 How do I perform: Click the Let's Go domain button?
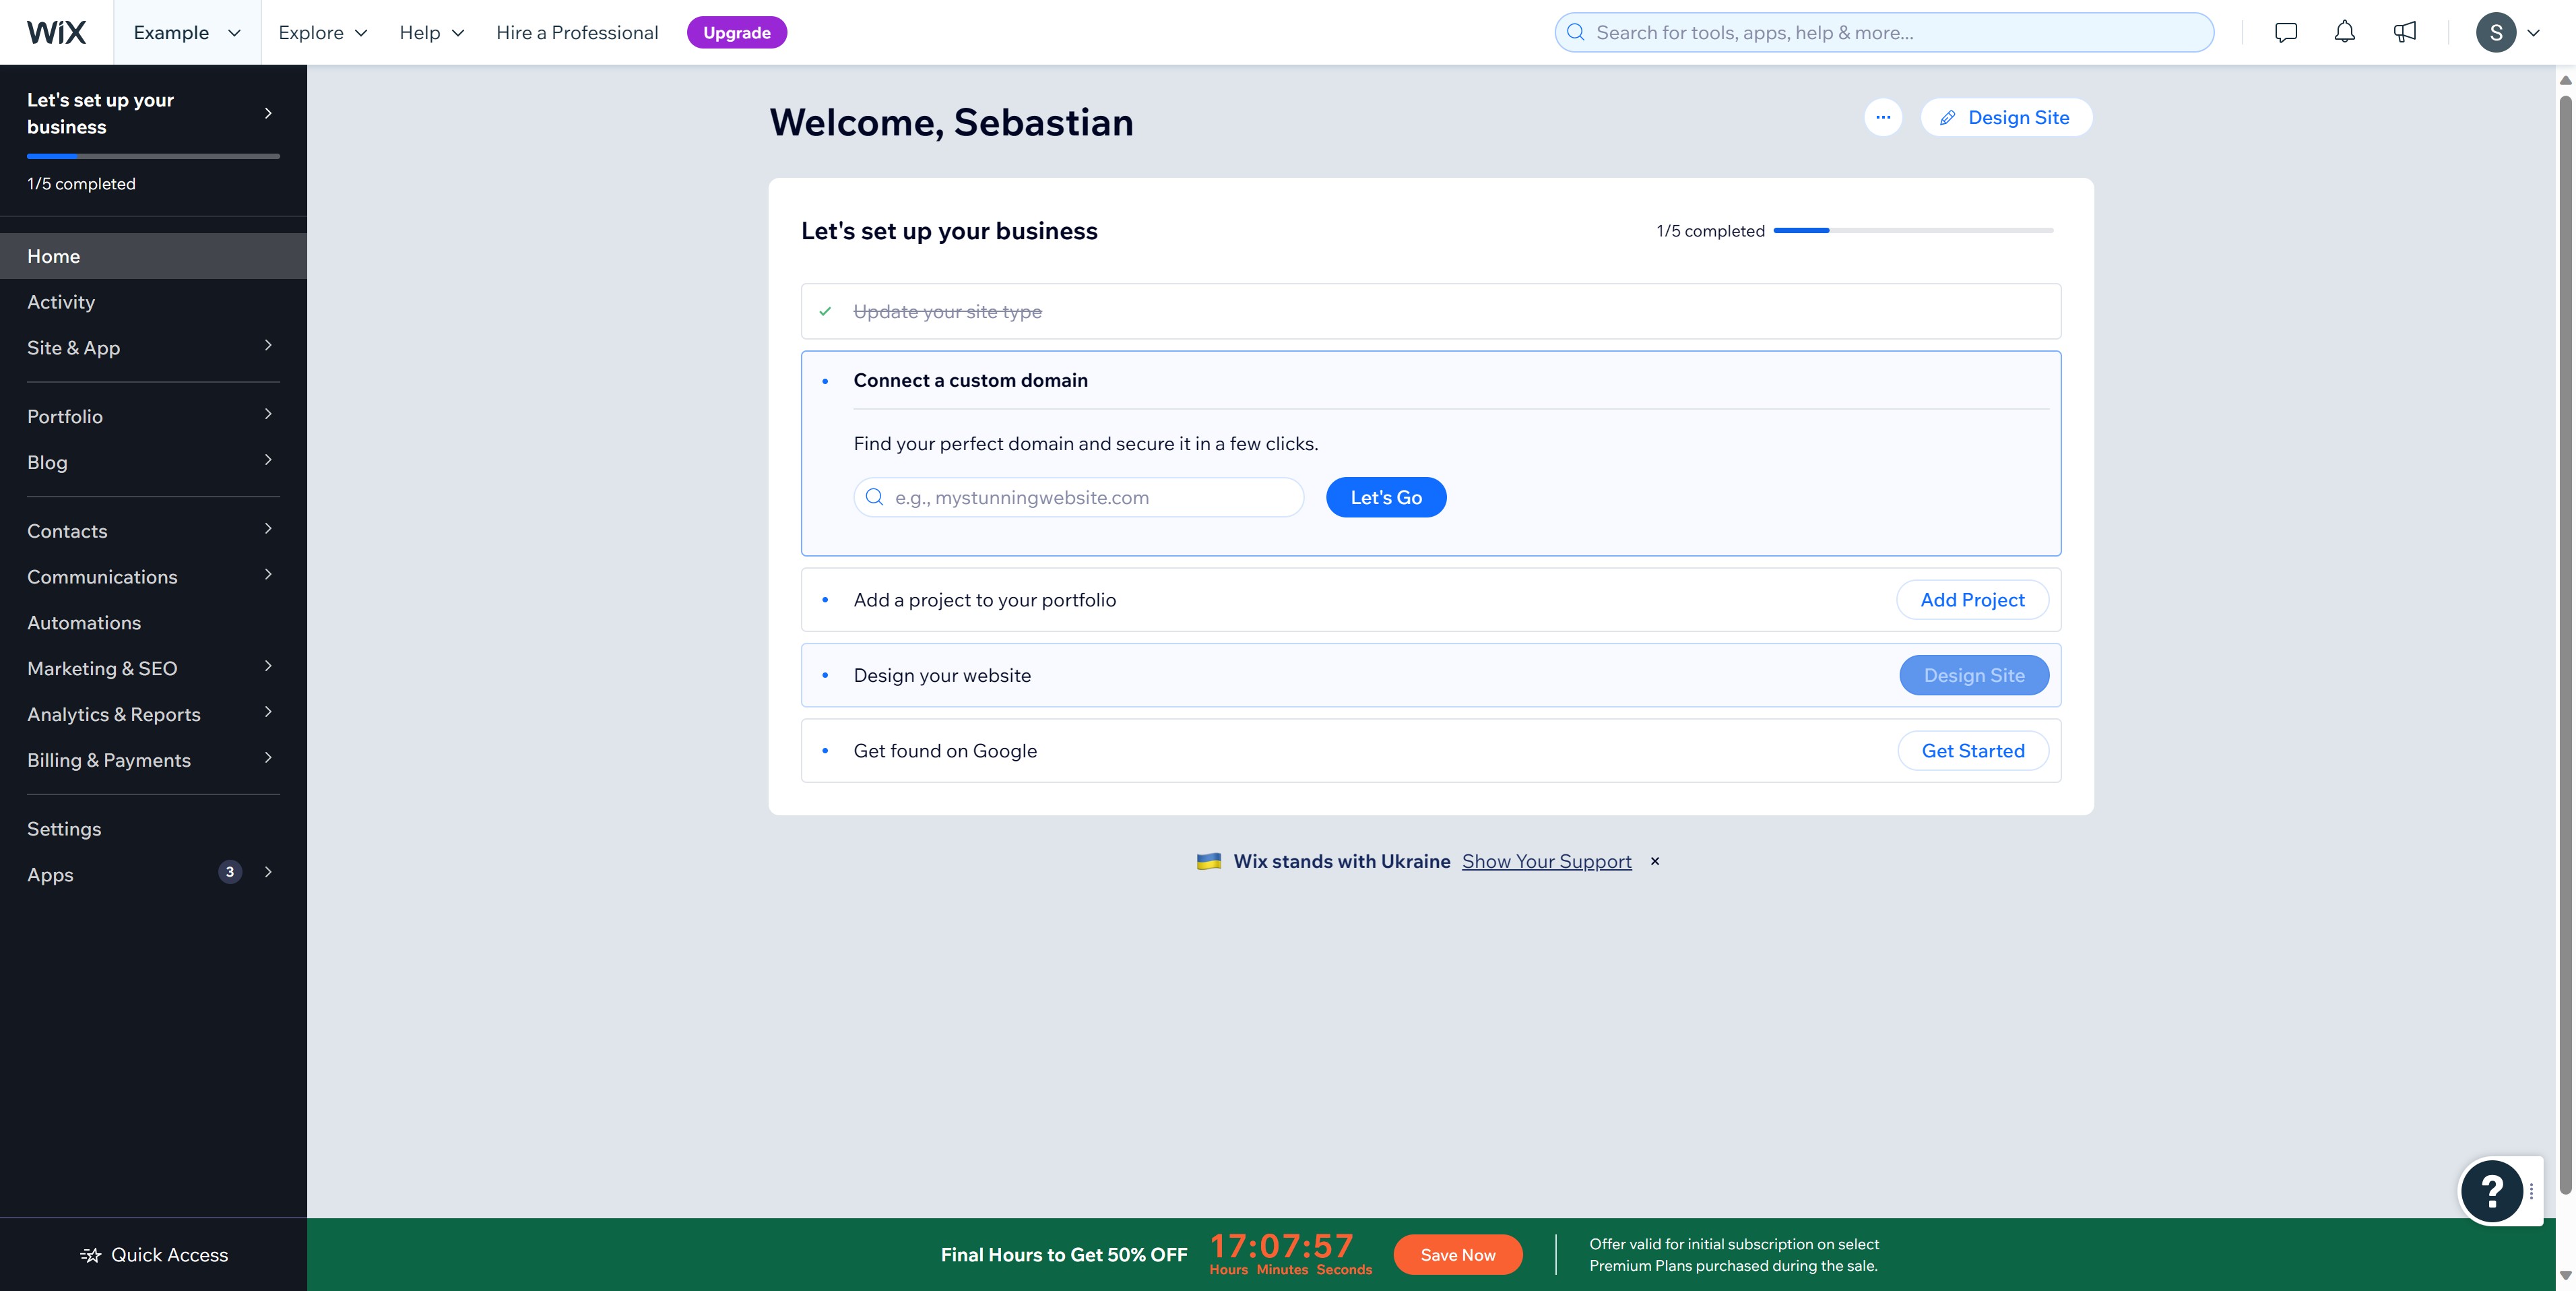(1385, 497)
